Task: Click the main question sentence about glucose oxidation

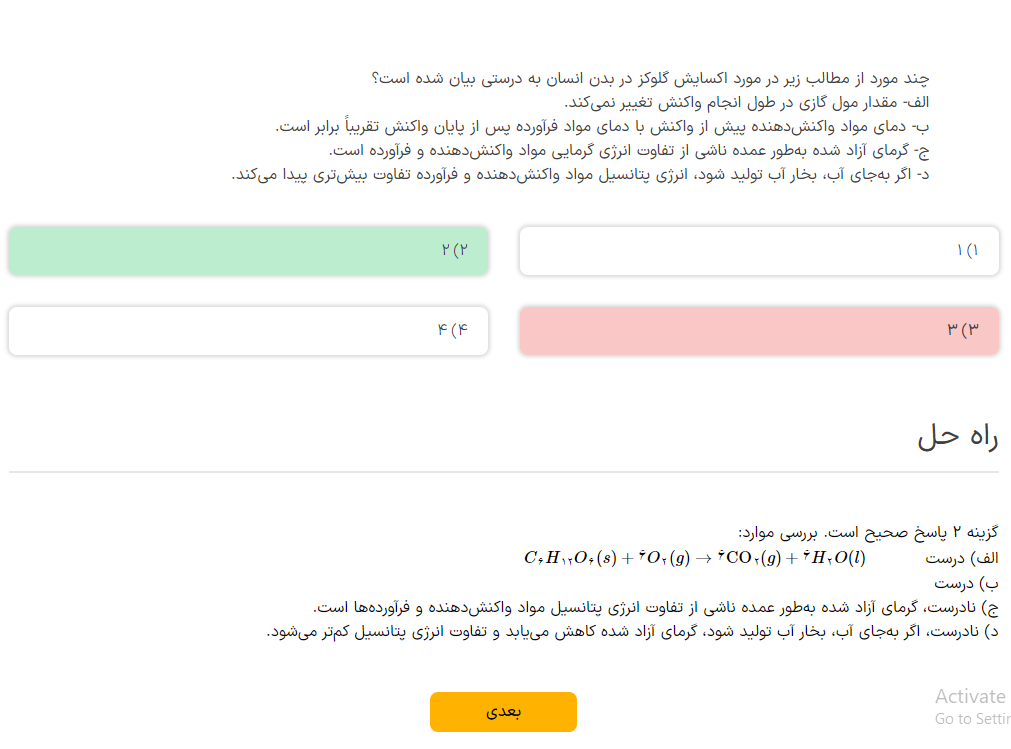Action: 650,78
